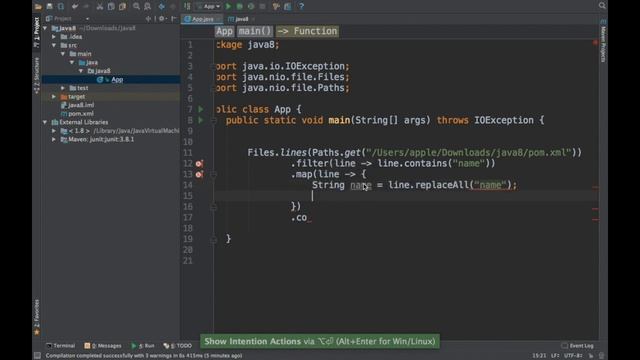Viewport: 640px width, 360px height.
Task: Click the Help question mark icon
Action: [x=301, y=6]
